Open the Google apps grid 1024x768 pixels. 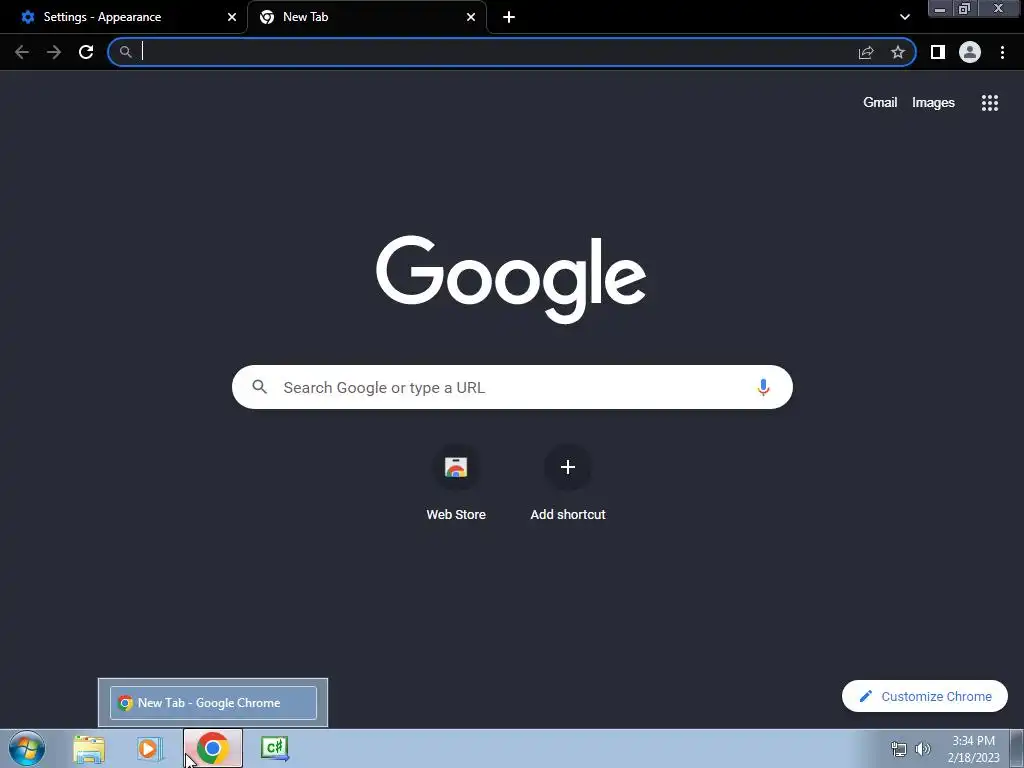click(990, 103)
